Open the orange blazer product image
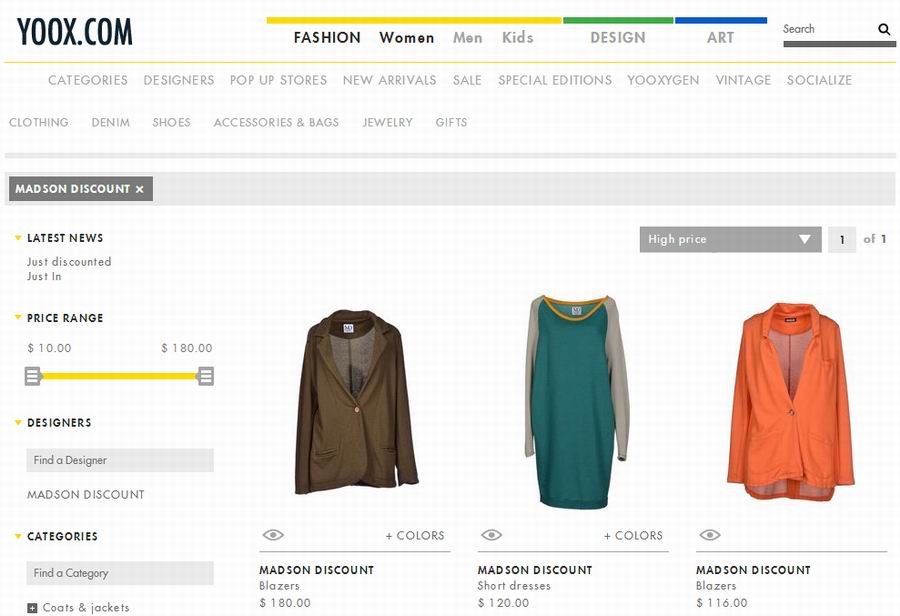Viewport: 900px width, 616px height. coord(791,402)
